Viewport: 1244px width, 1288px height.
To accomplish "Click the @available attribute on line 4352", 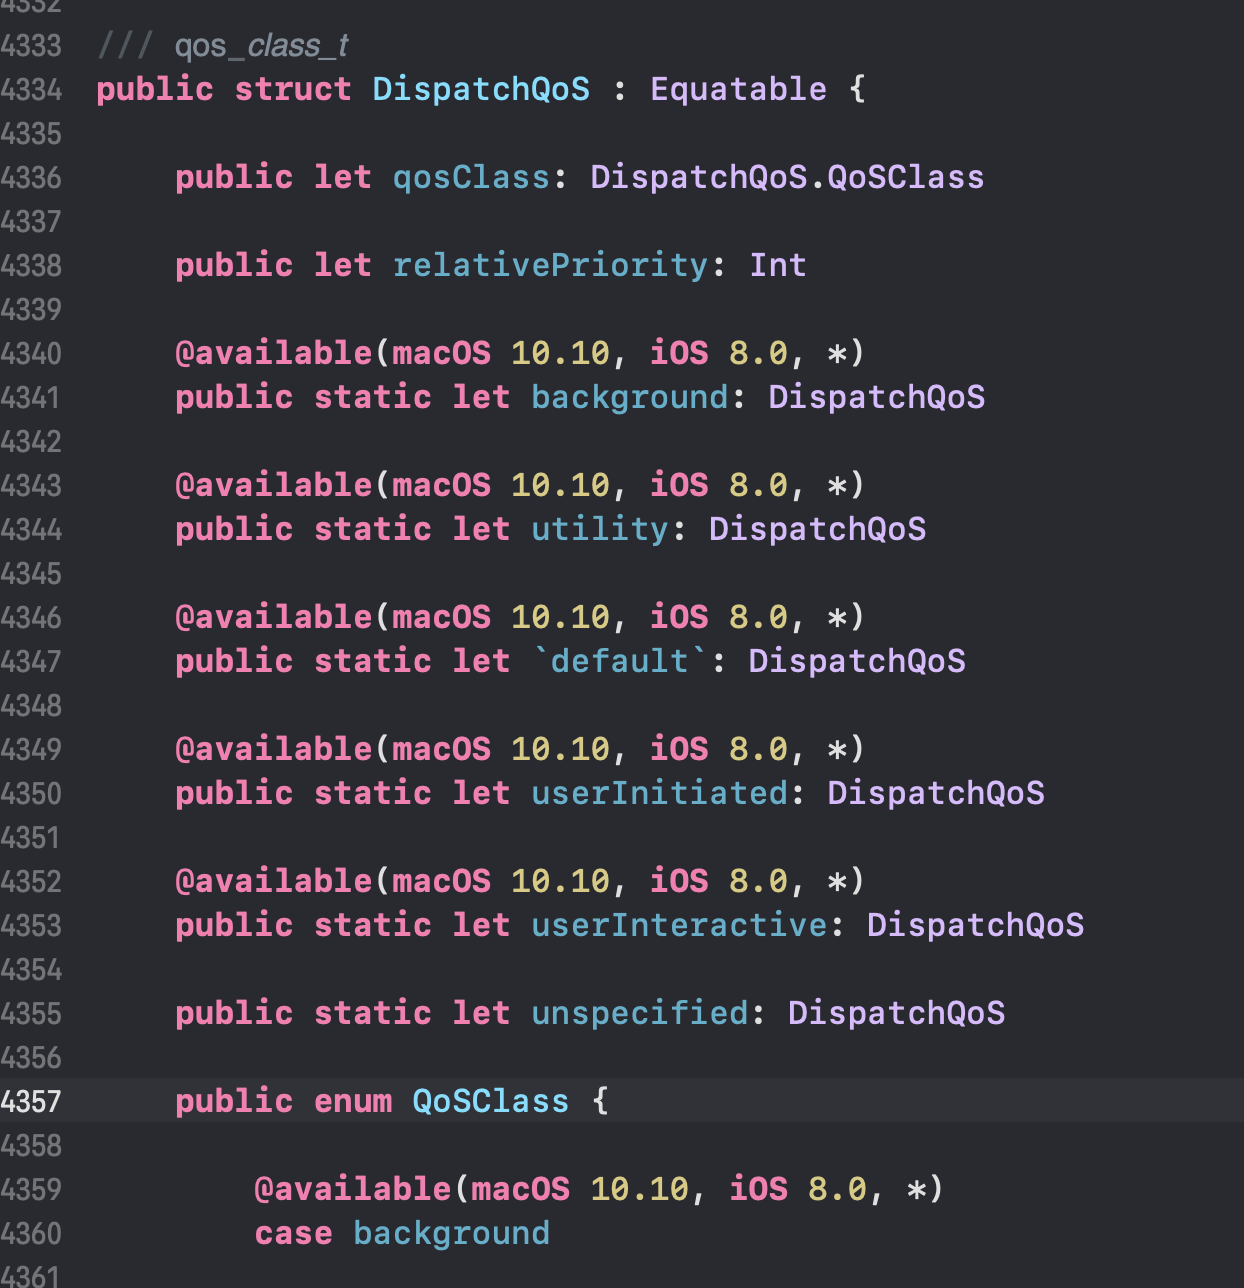I will tap(273, 881).
